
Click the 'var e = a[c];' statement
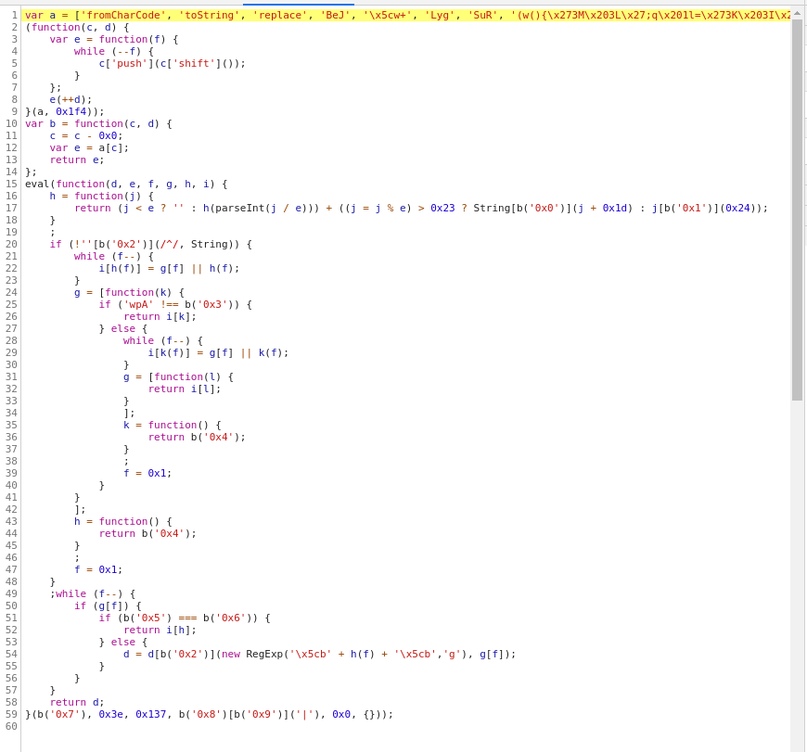tap(90, 148)
